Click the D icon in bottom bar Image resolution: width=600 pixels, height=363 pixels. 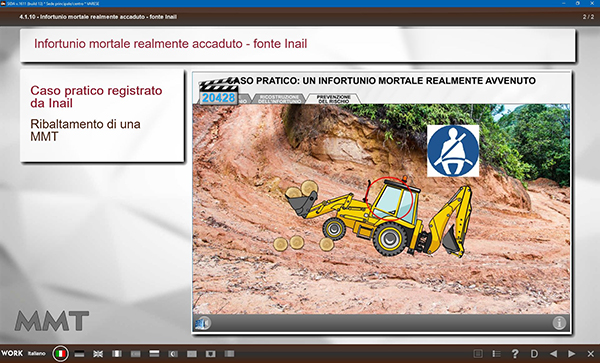[534, 354]
